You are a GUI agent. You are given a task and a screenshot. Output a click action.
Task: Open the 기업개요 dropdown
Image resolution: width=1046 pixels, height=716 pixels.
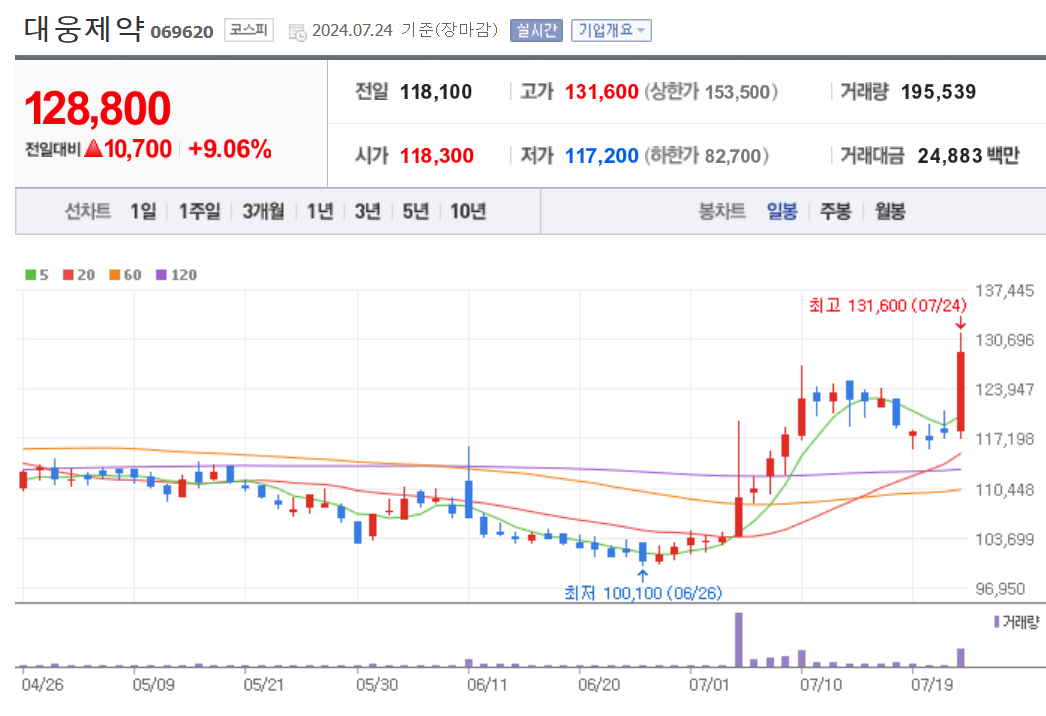pyautogui.click(x=611, y=31)
